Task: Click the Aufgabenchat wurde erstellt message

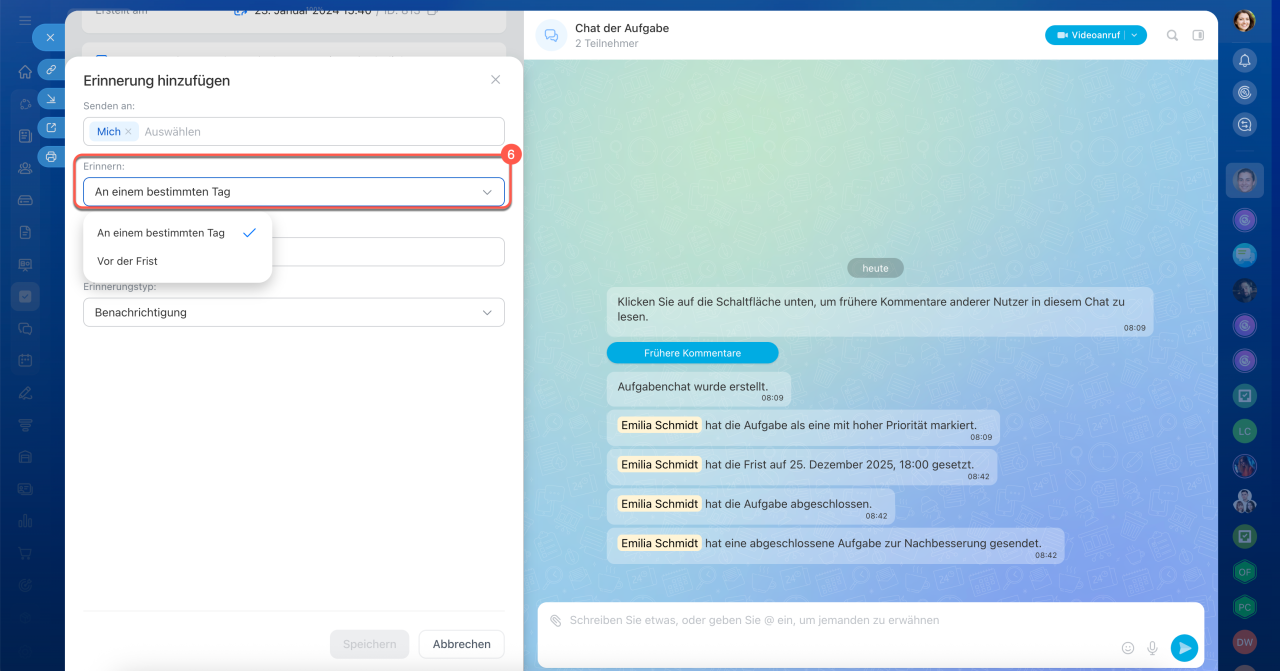Action: coord(698,389)
